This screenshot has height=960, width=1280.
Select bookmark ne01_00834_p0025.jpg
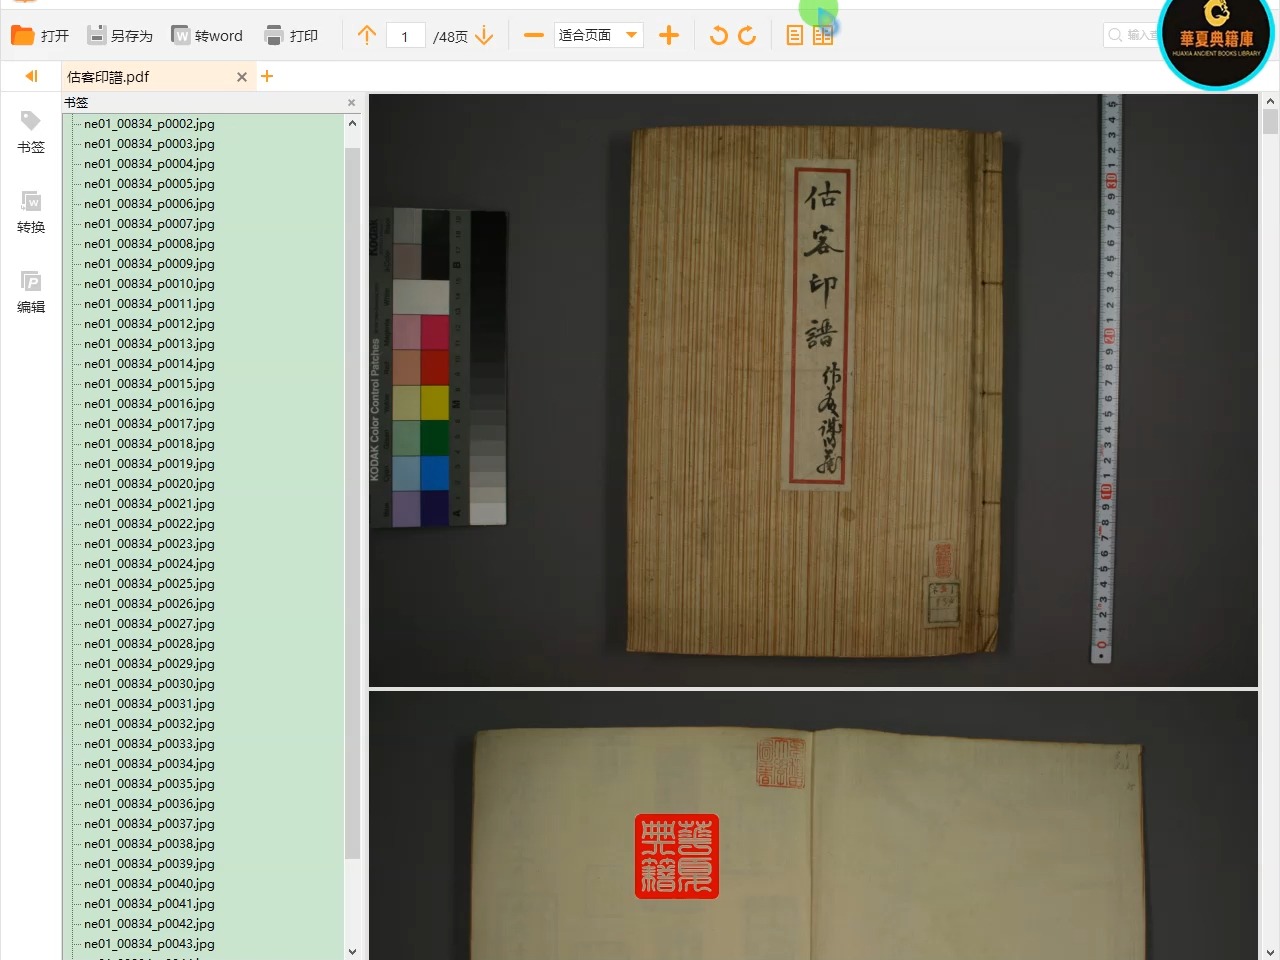tap(149, 584)
